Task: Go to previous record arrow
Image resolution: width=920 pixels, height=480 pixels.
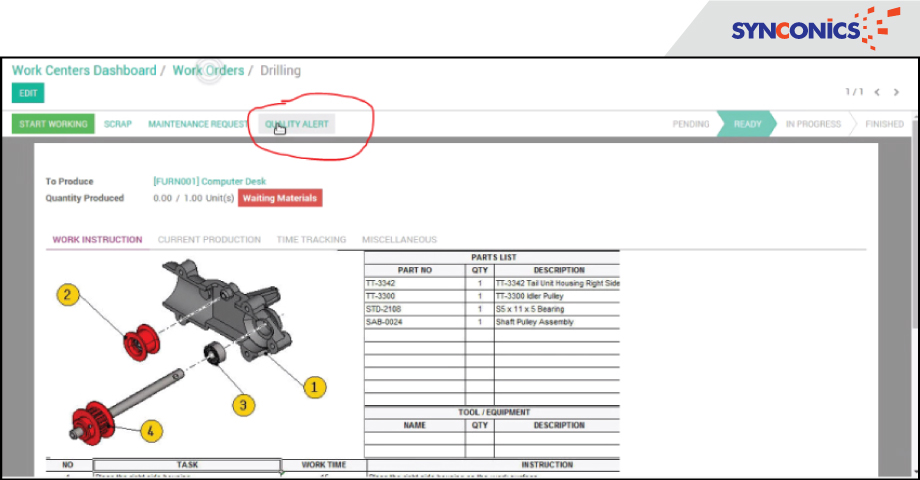Action: click(877, 92)
